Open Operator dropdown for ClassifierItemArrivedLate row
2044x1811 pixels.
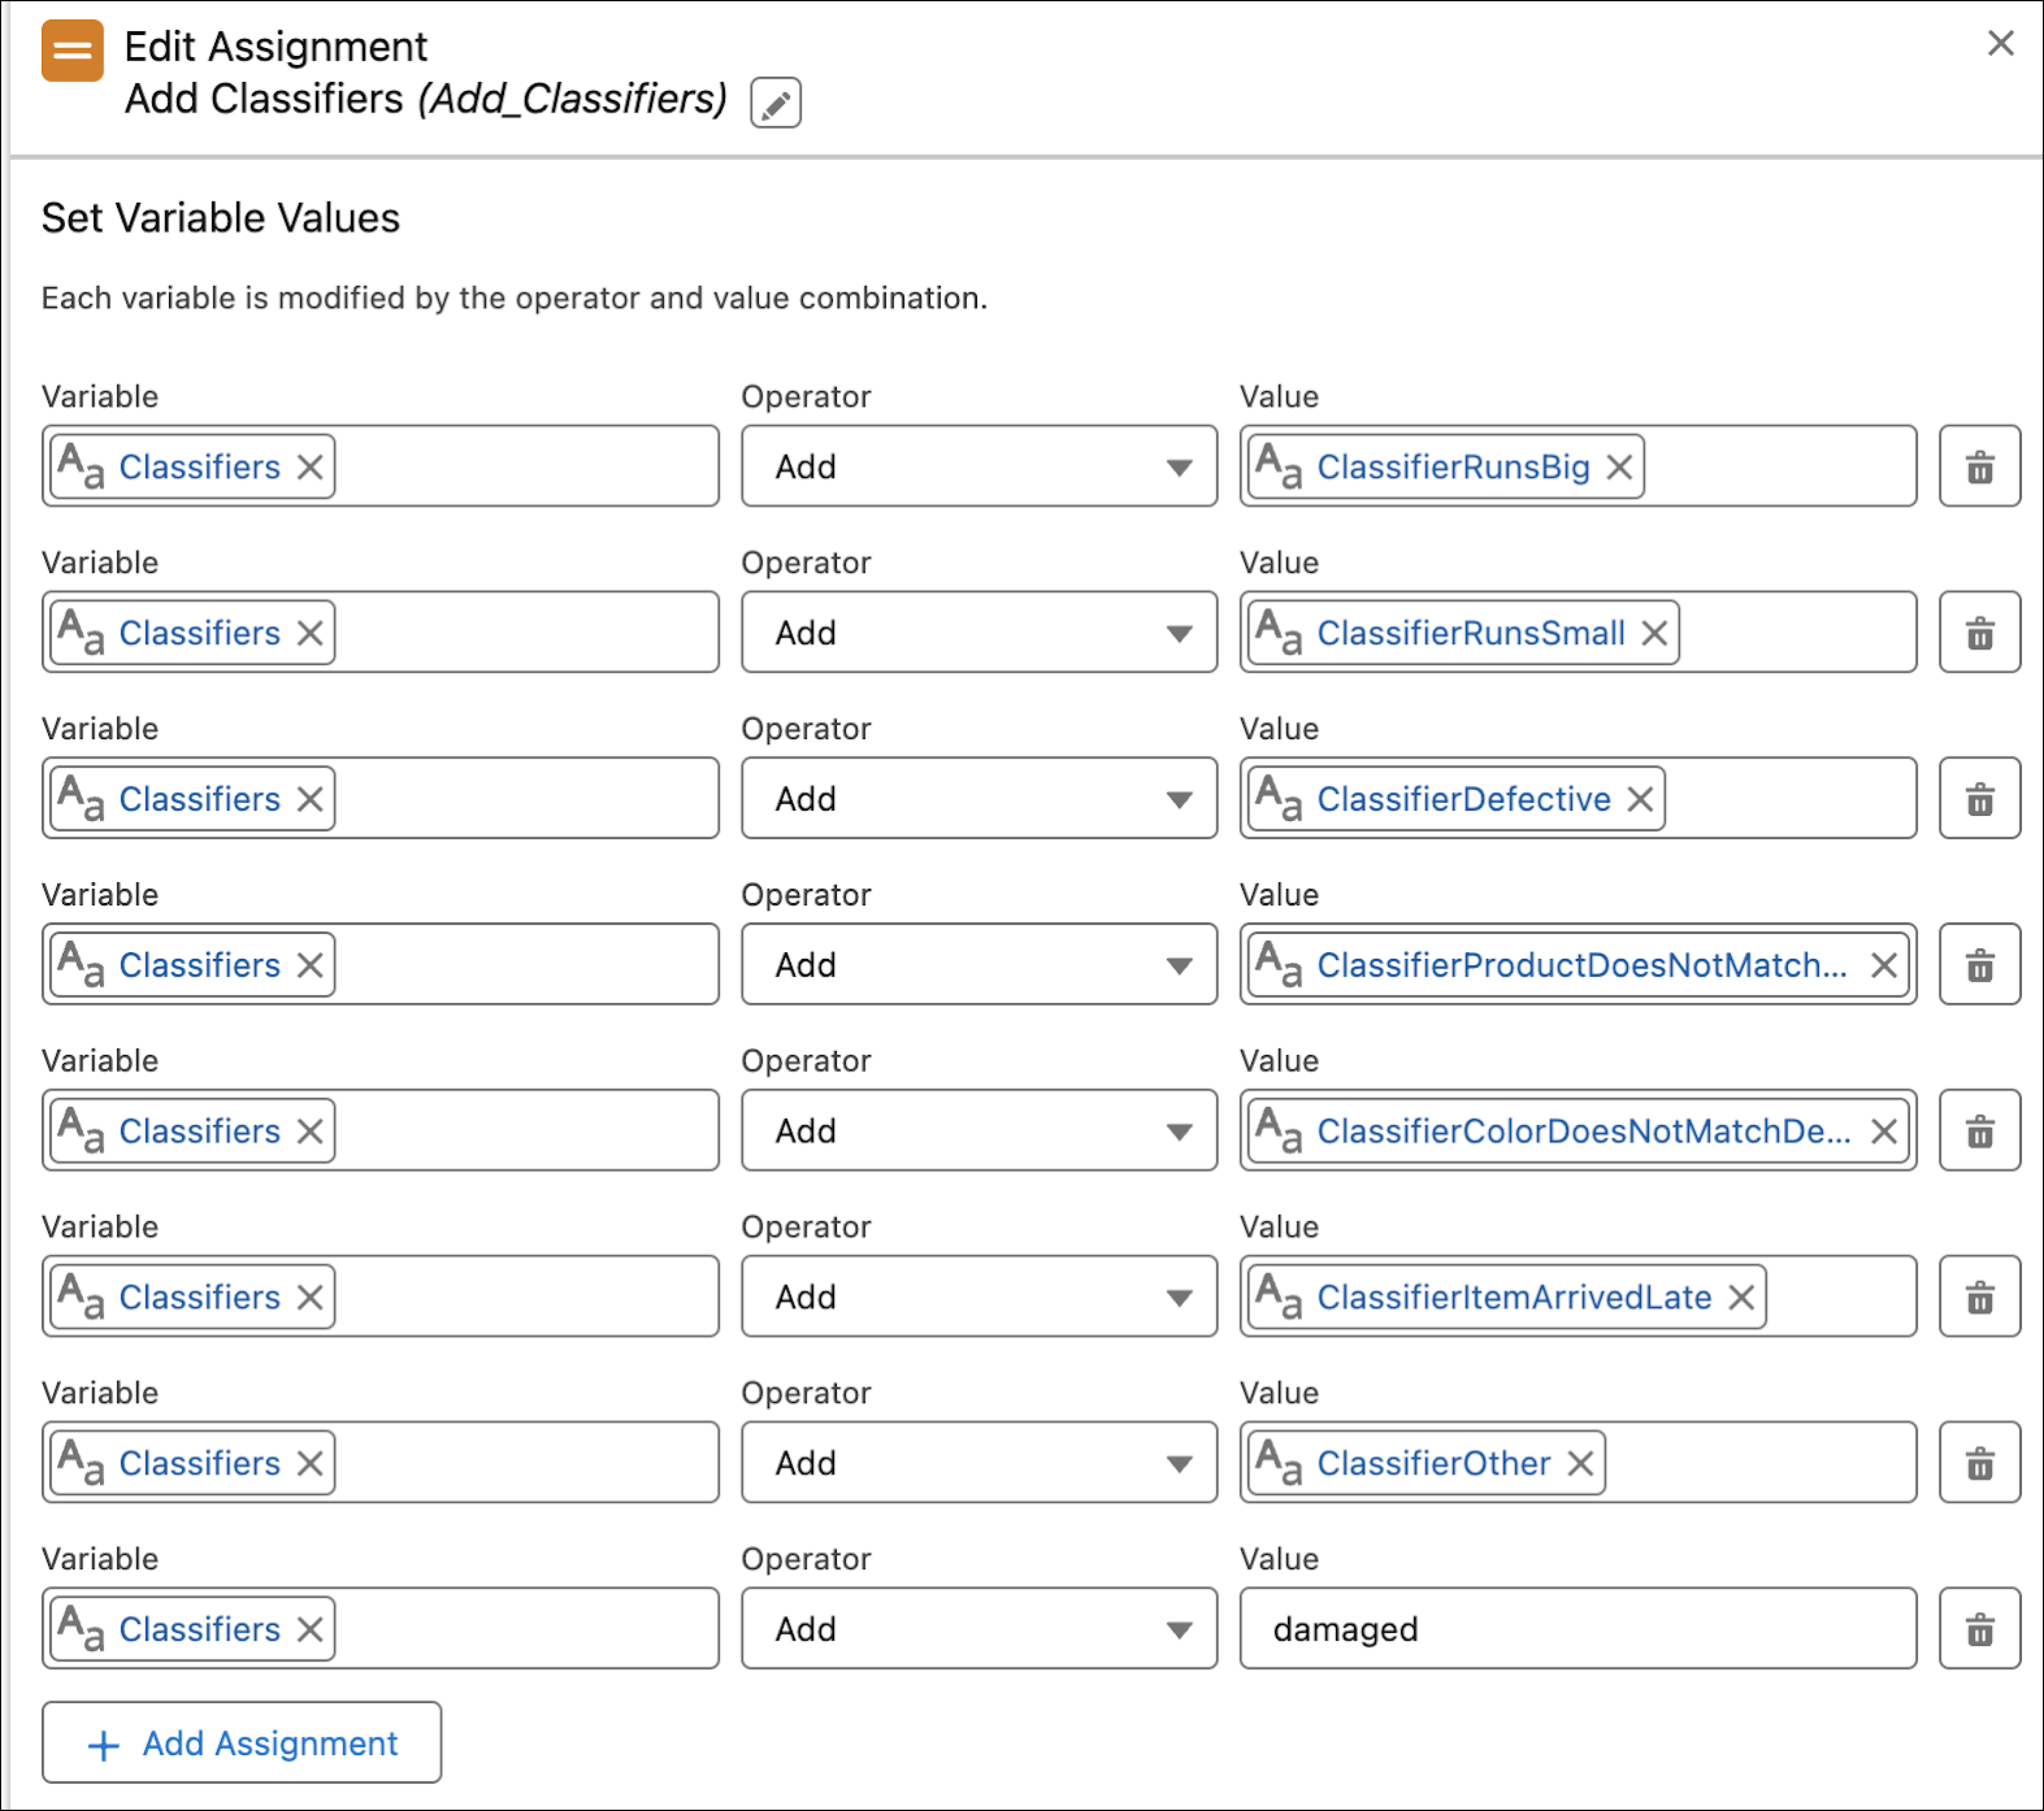click(979, 1296)
